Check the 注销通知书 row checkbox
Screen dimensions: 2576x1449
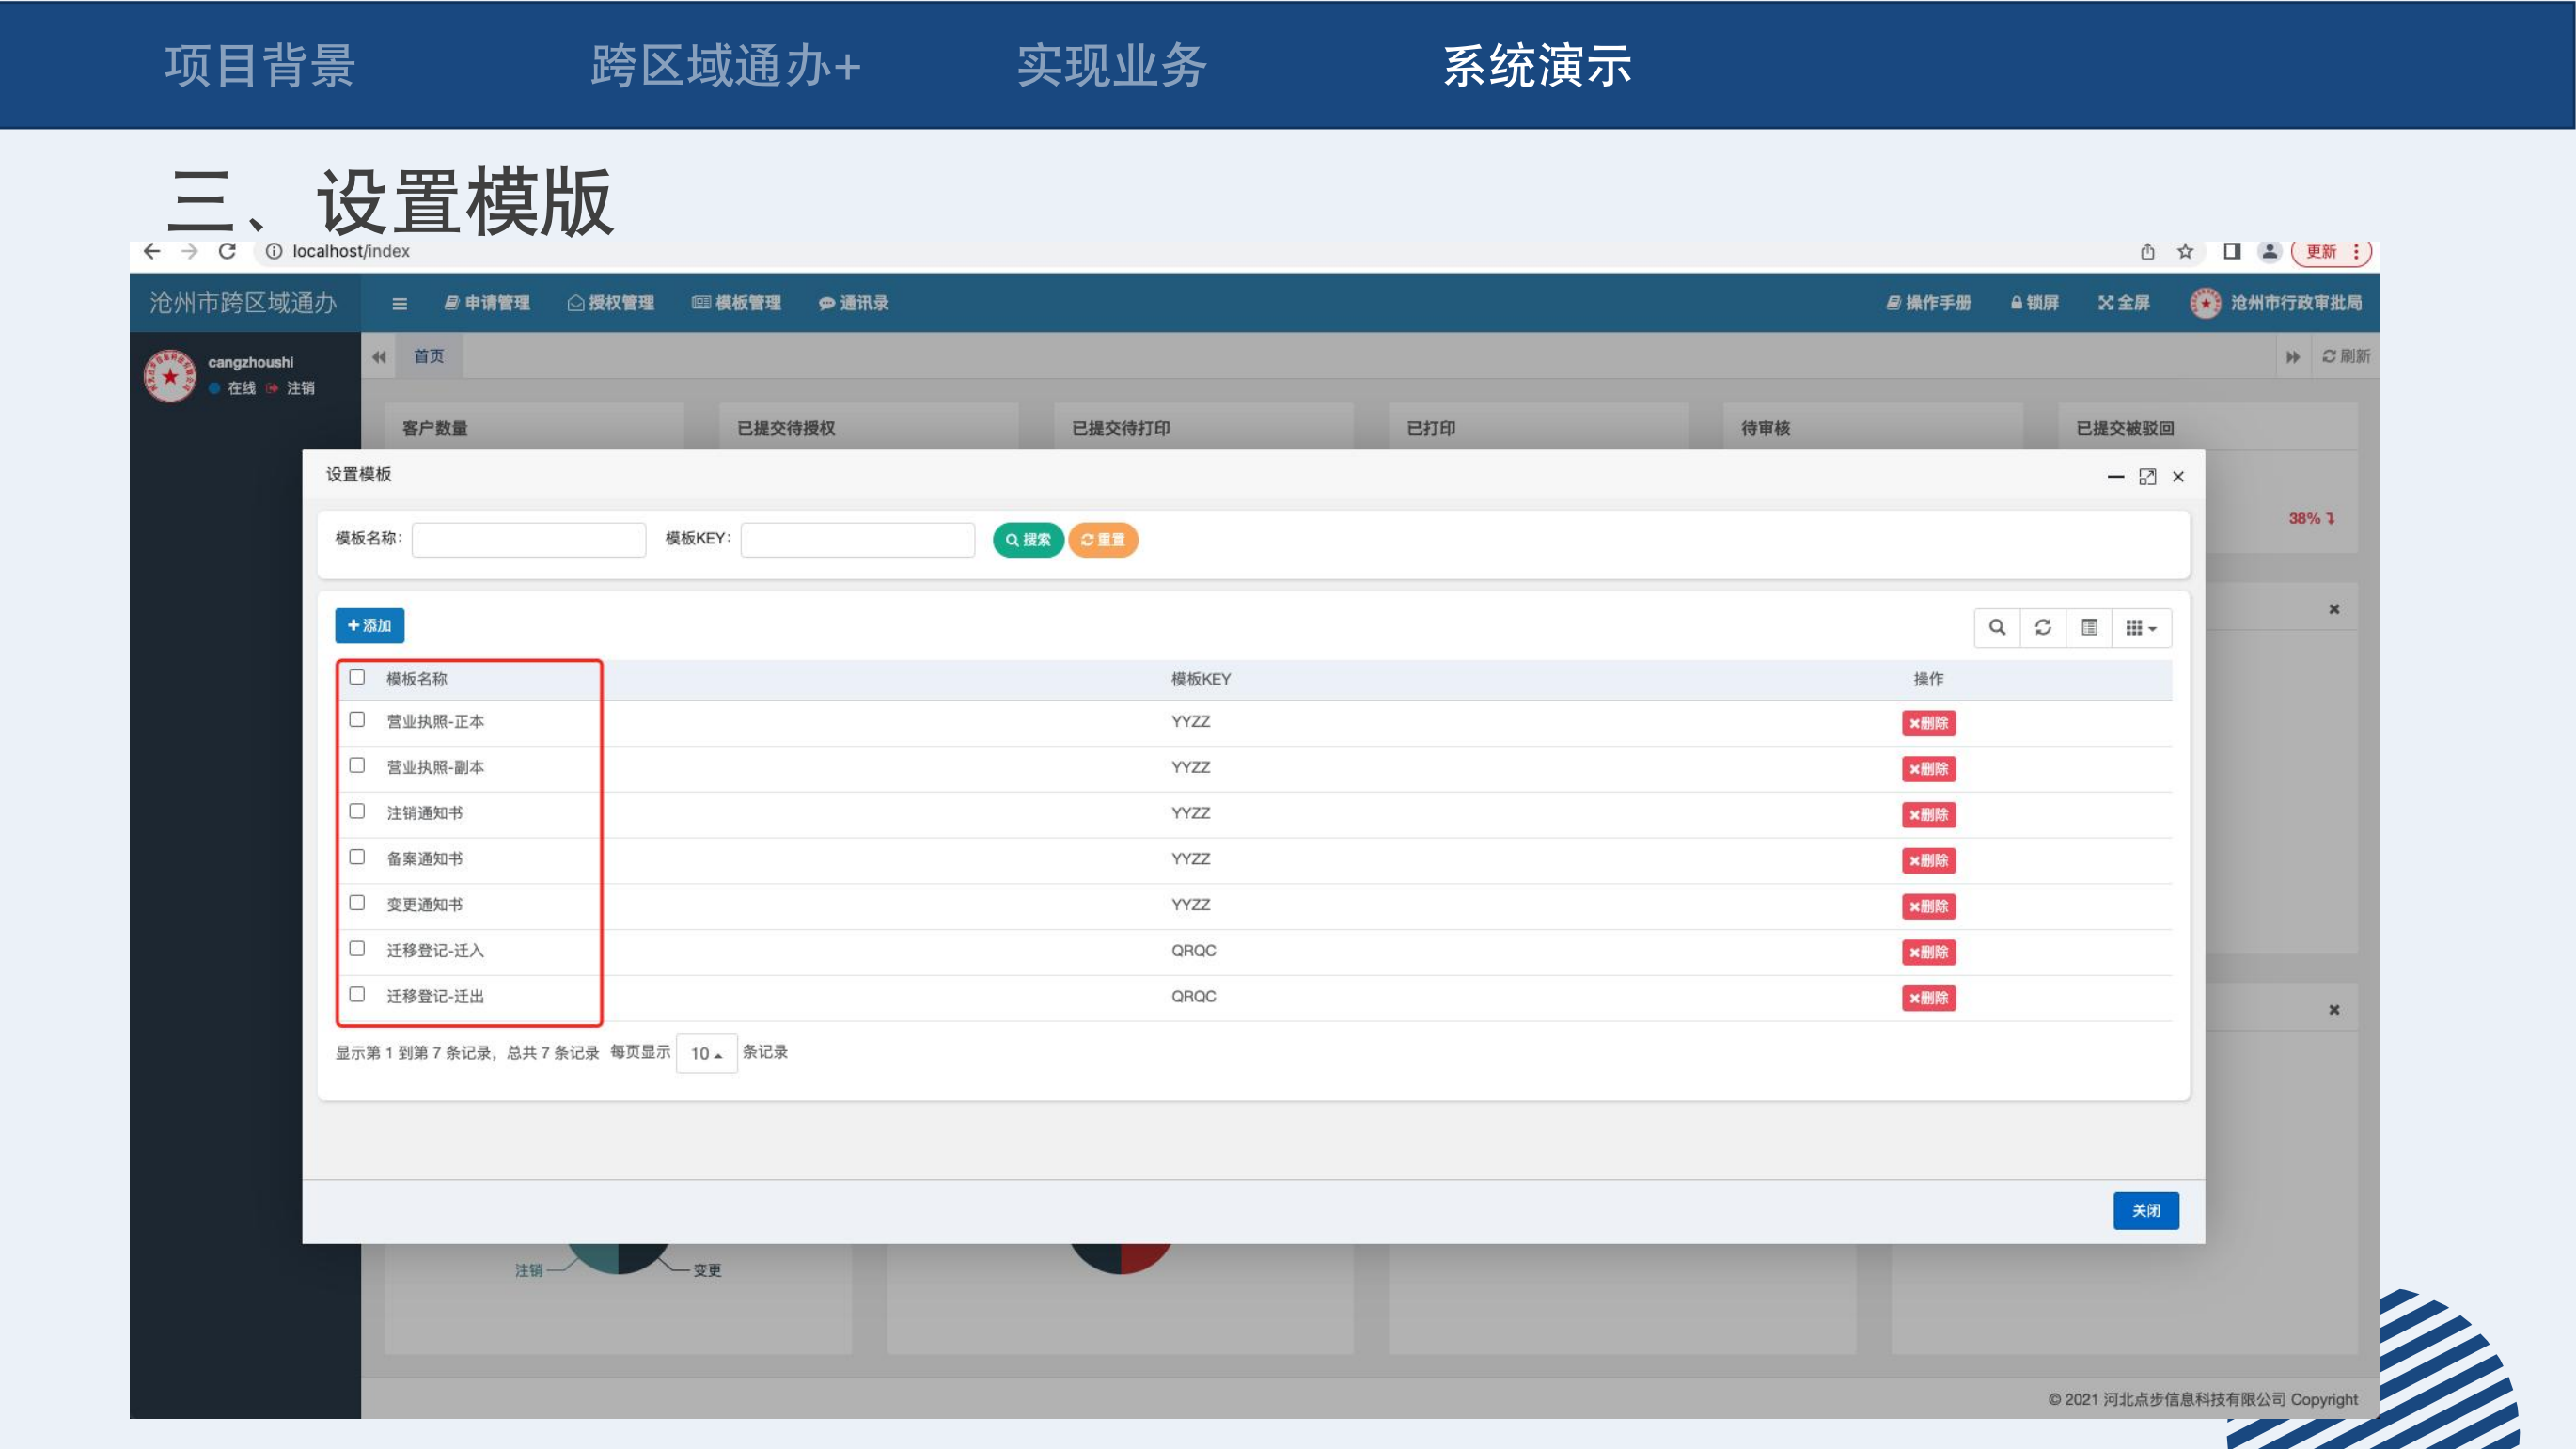[x=357, y=811]
